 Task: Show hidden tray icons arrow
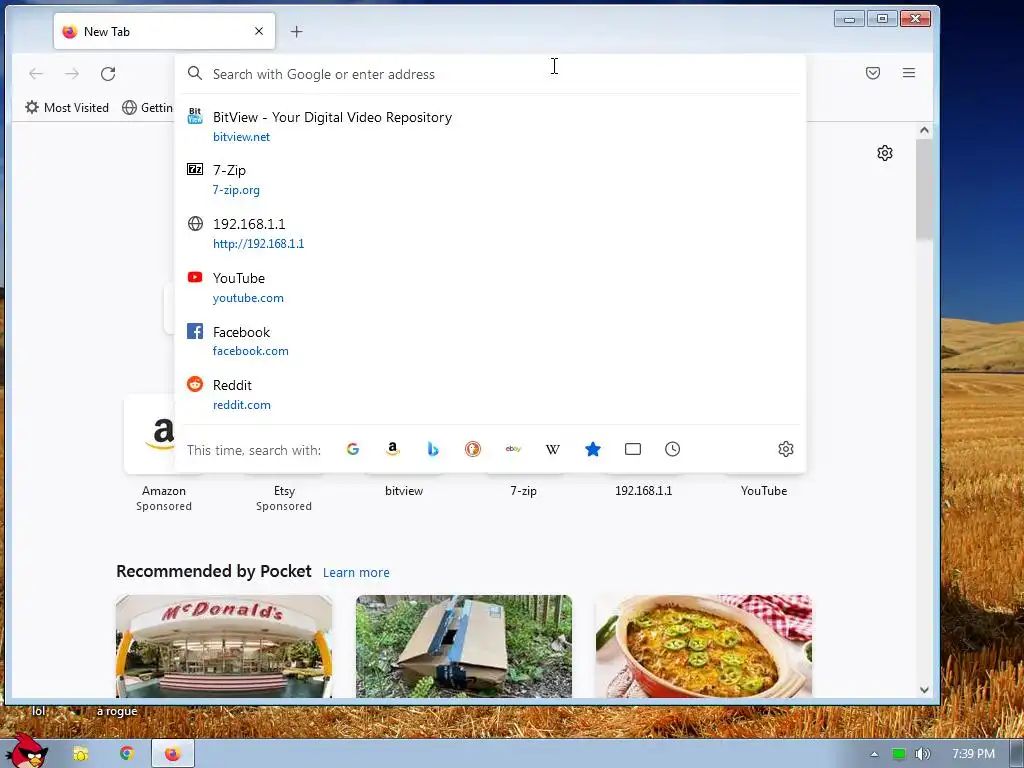pyautogui.click(x=874, y=754)
